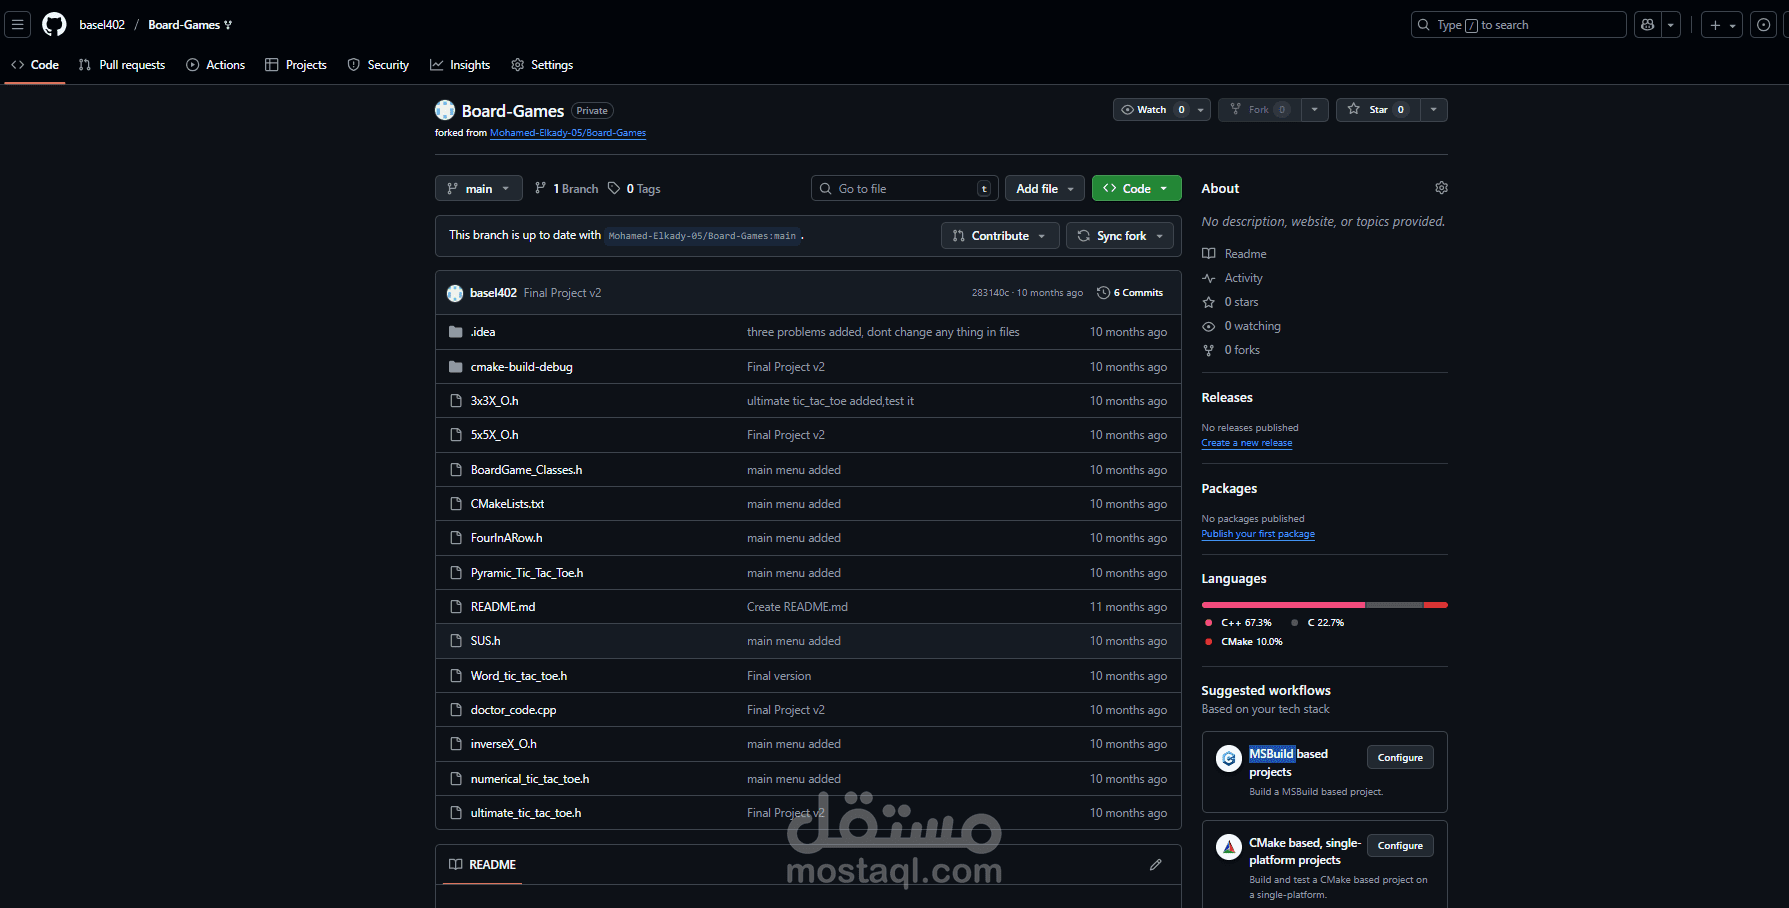The width and height of the screenshot is (1789, 908).
Task: Click the C++ segment of languages bar
Action: (1283, 605)
